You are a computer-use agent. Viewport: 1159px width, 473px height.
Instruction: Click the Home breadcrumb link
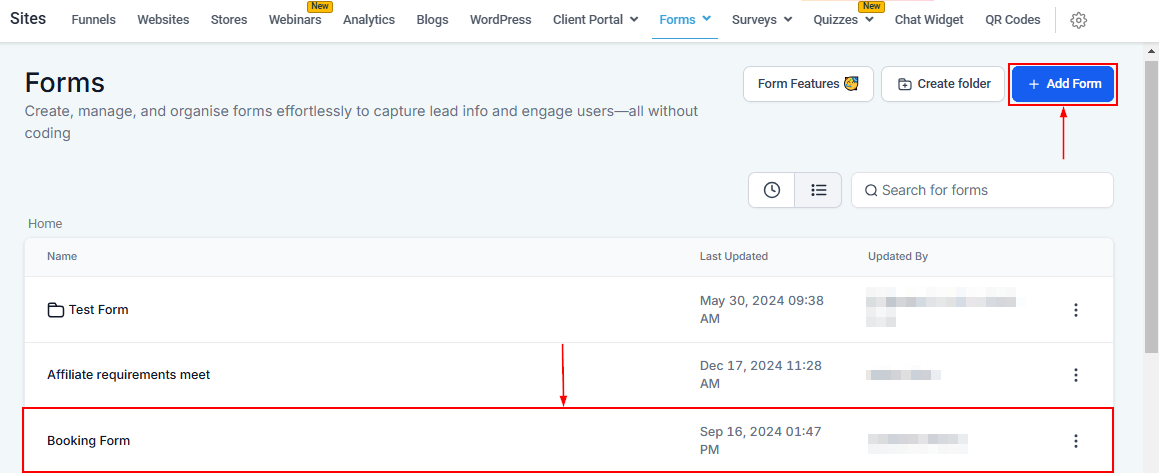pos(45,224)
